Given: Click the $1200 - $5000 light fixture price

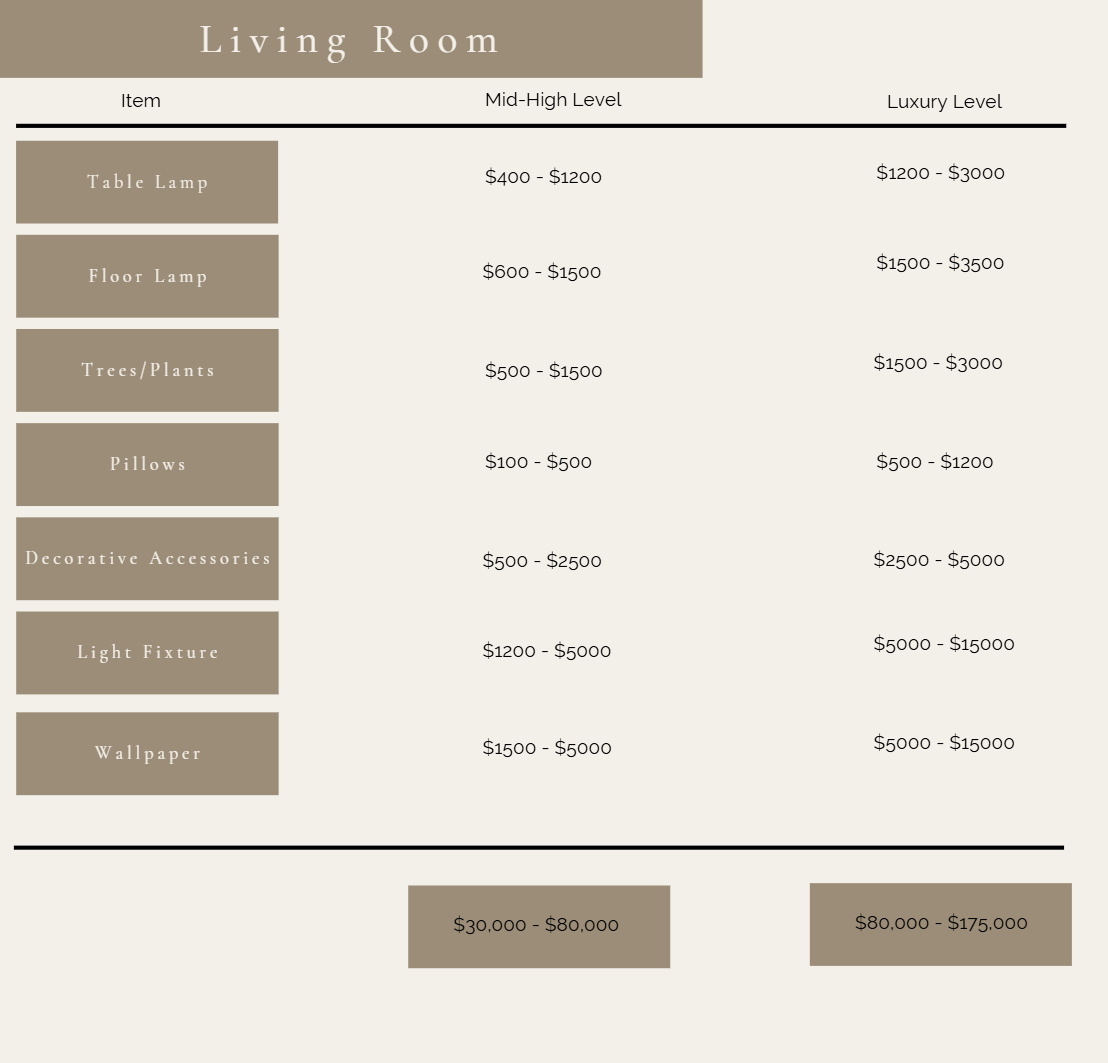Looking at the screenshot, I should (546, 651).
